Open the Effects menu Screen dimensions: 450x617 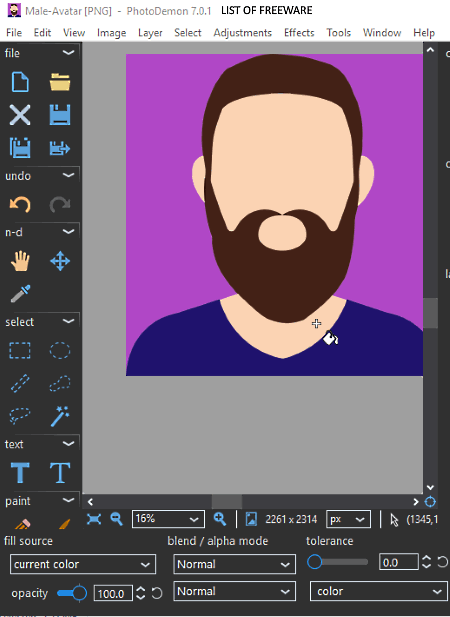[299, 33]
